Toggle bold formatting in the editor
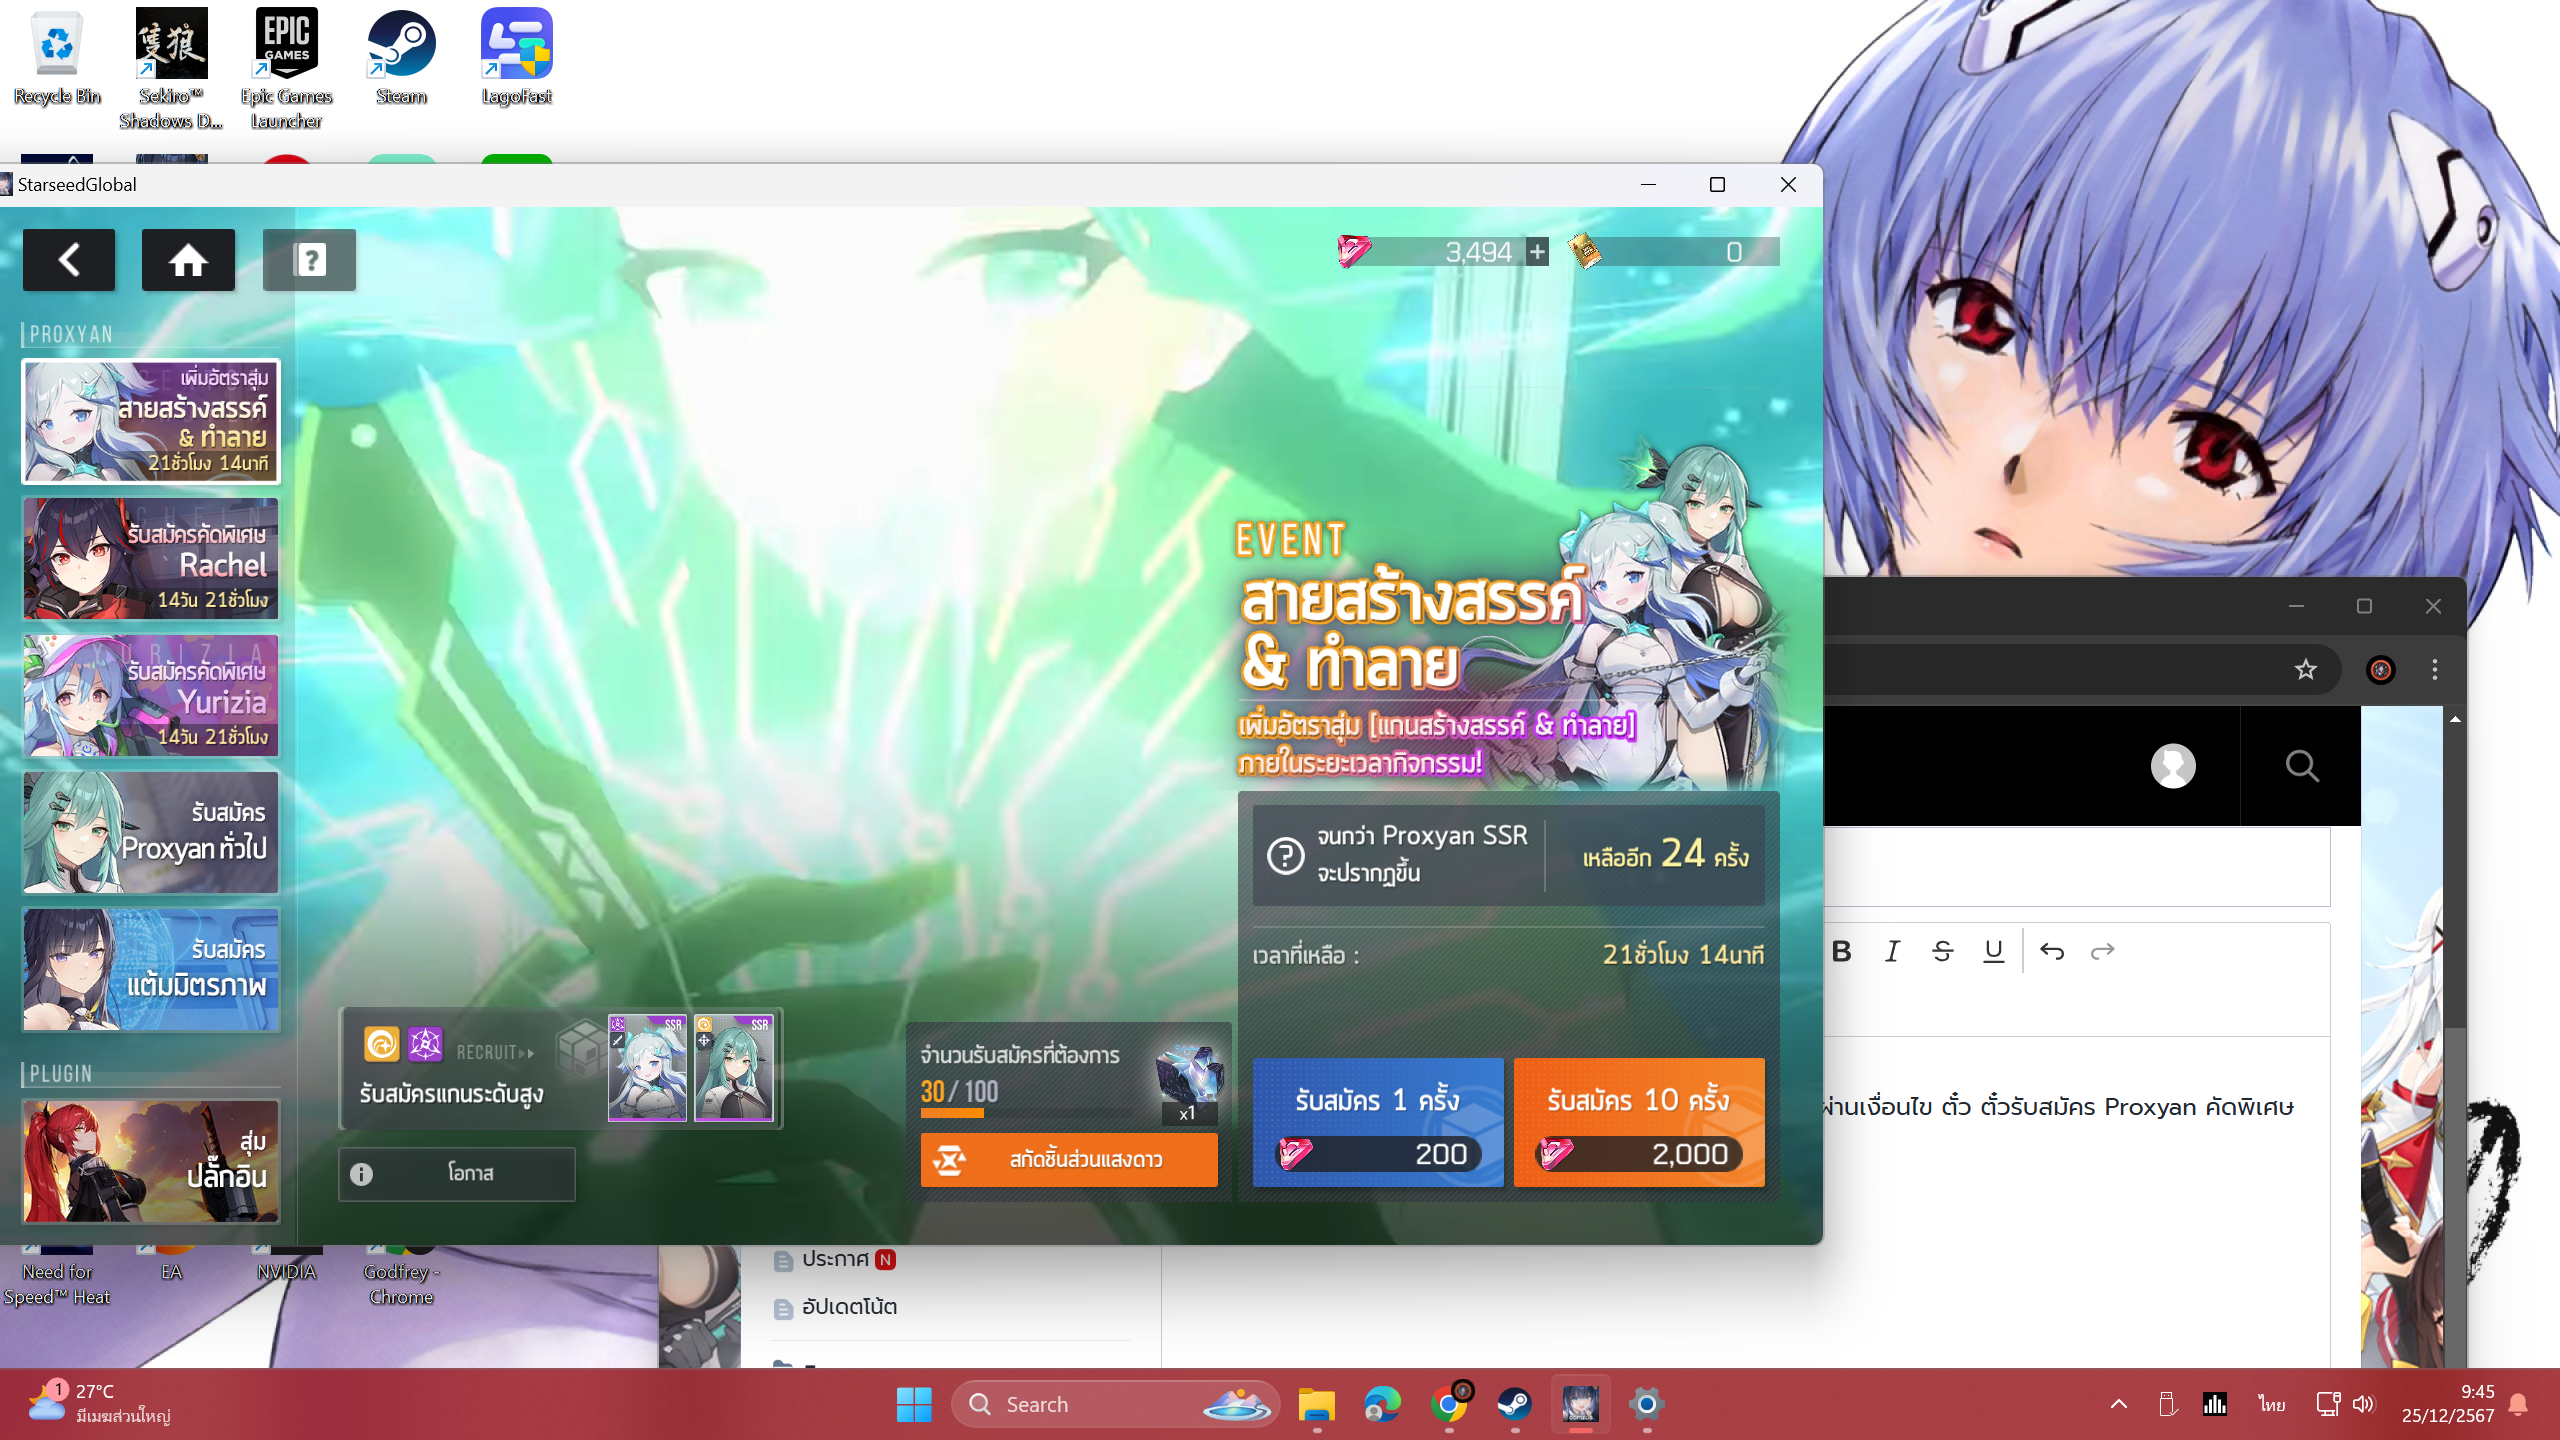Viewport: 2560px width, 1440px height. click(1841, 951)
